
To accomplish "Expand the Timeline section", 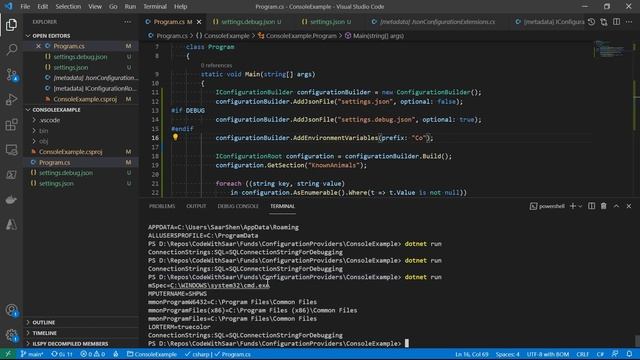I will click(x=44, y=333).
